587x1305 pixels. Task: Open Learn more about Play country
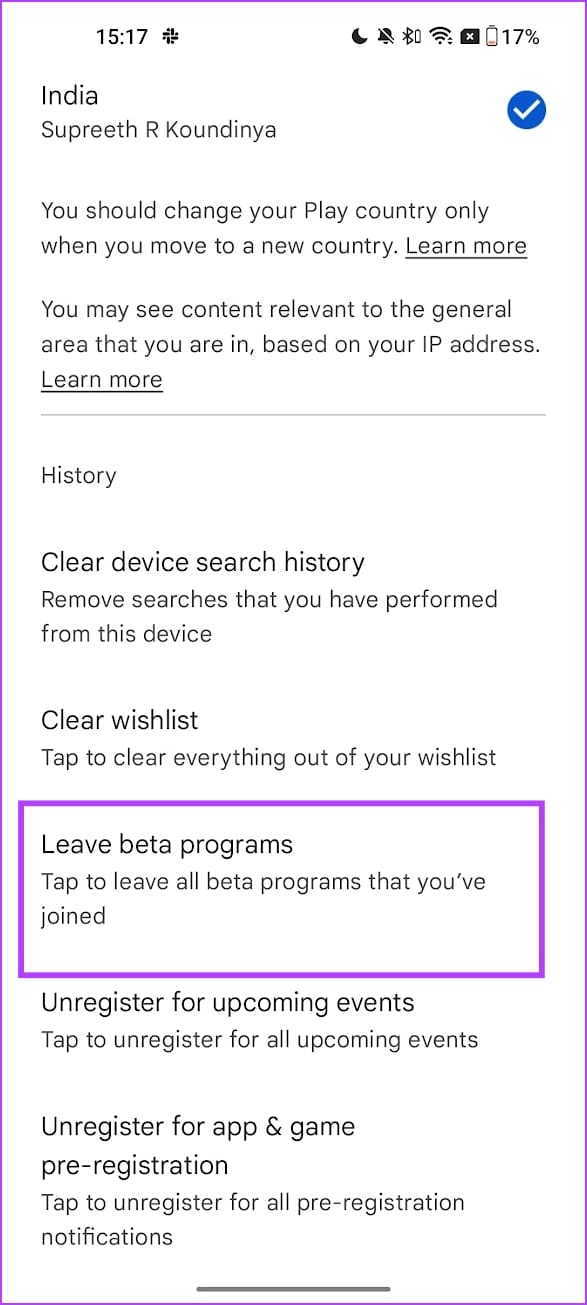coord(466,246)
